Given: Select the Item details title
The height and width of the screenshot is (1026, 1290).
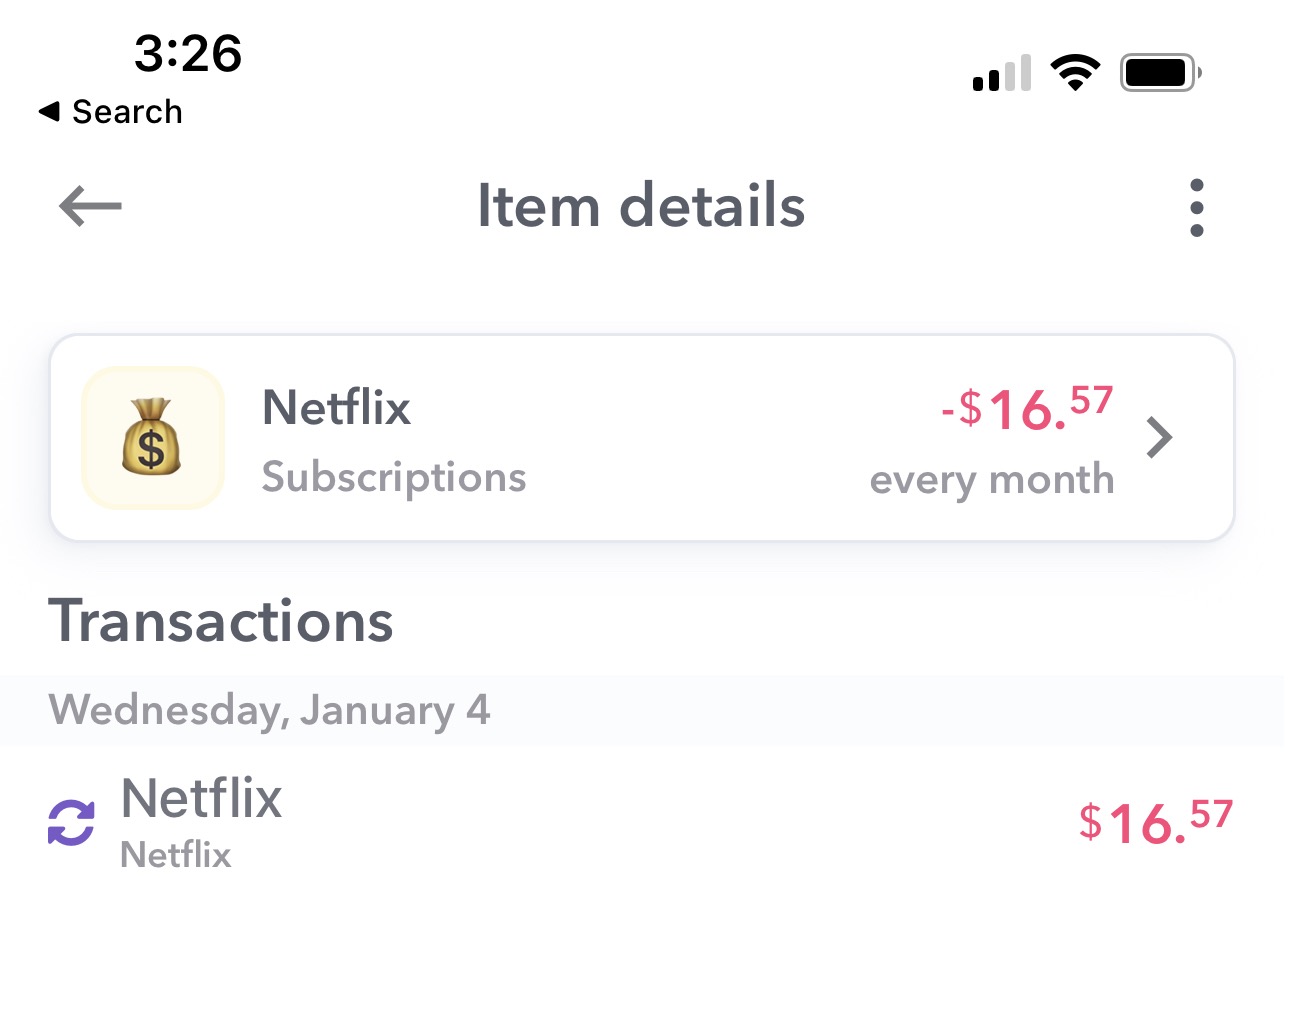Looking at the screenshot, I should [641, 206].
